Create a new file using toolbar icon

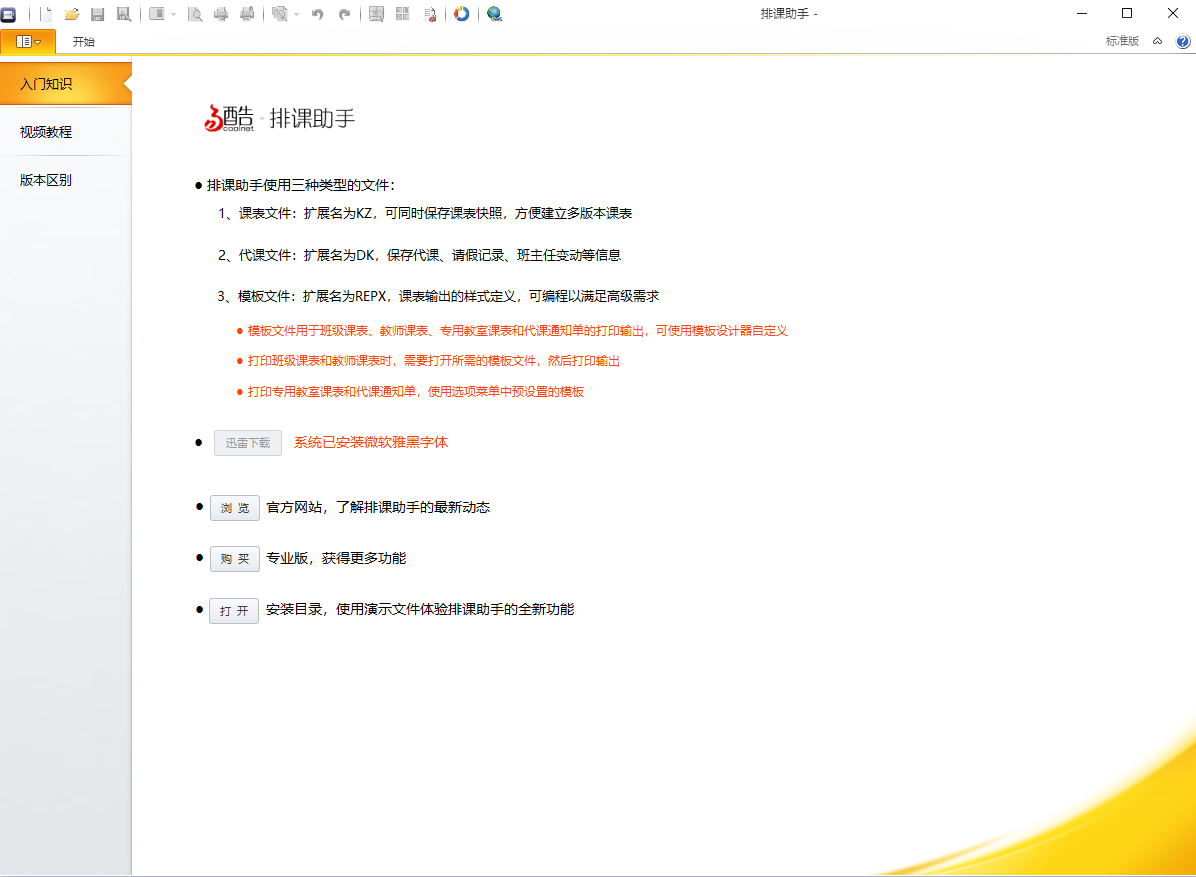pyautogui.click(x=46, y=14)
